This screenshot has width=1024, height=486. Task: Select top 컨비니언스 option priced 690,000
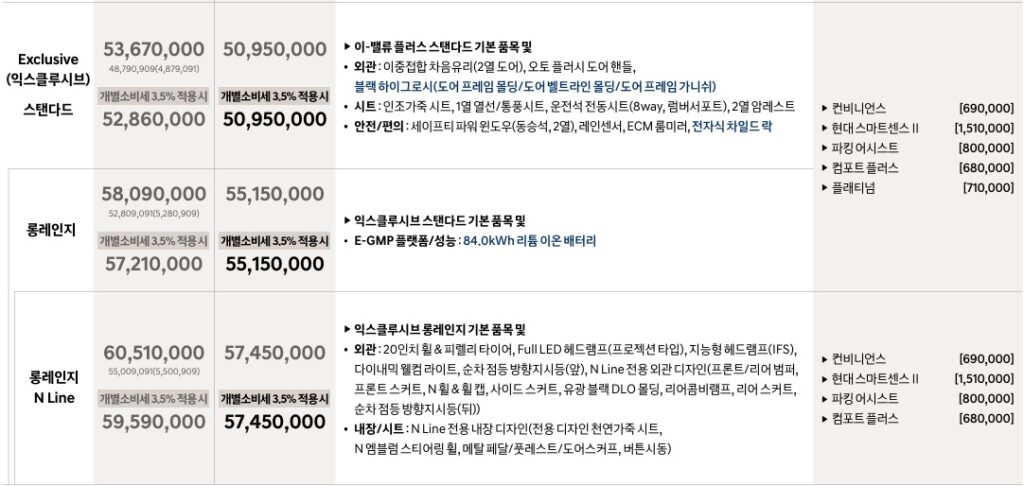(x=918, y=108)
